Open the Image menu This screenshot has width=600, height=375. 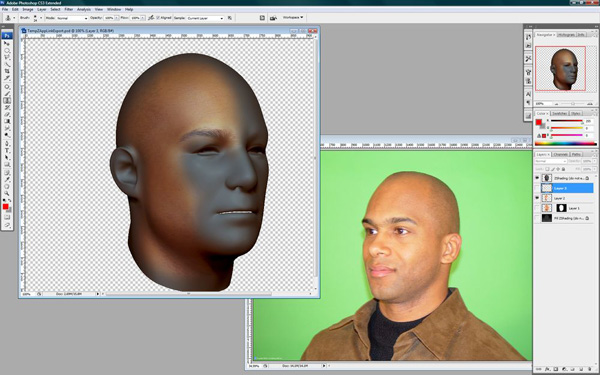28,9
